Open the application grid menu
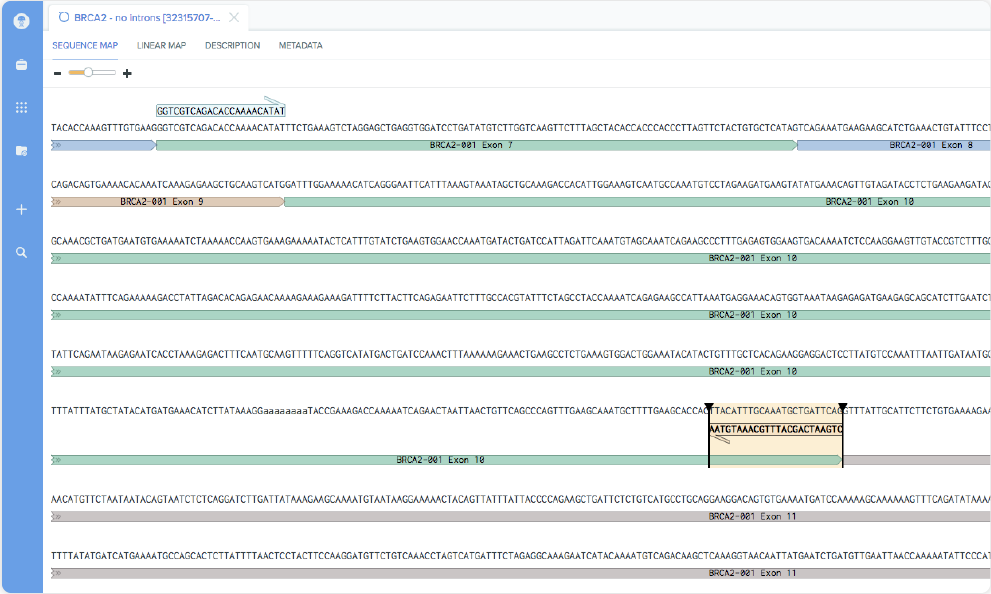 [21, 107]
